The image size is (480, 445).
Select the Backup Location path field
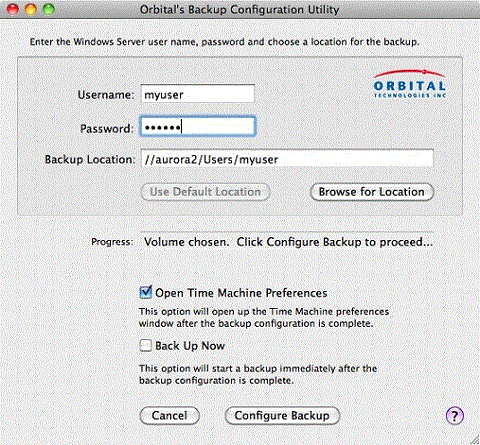287,158
